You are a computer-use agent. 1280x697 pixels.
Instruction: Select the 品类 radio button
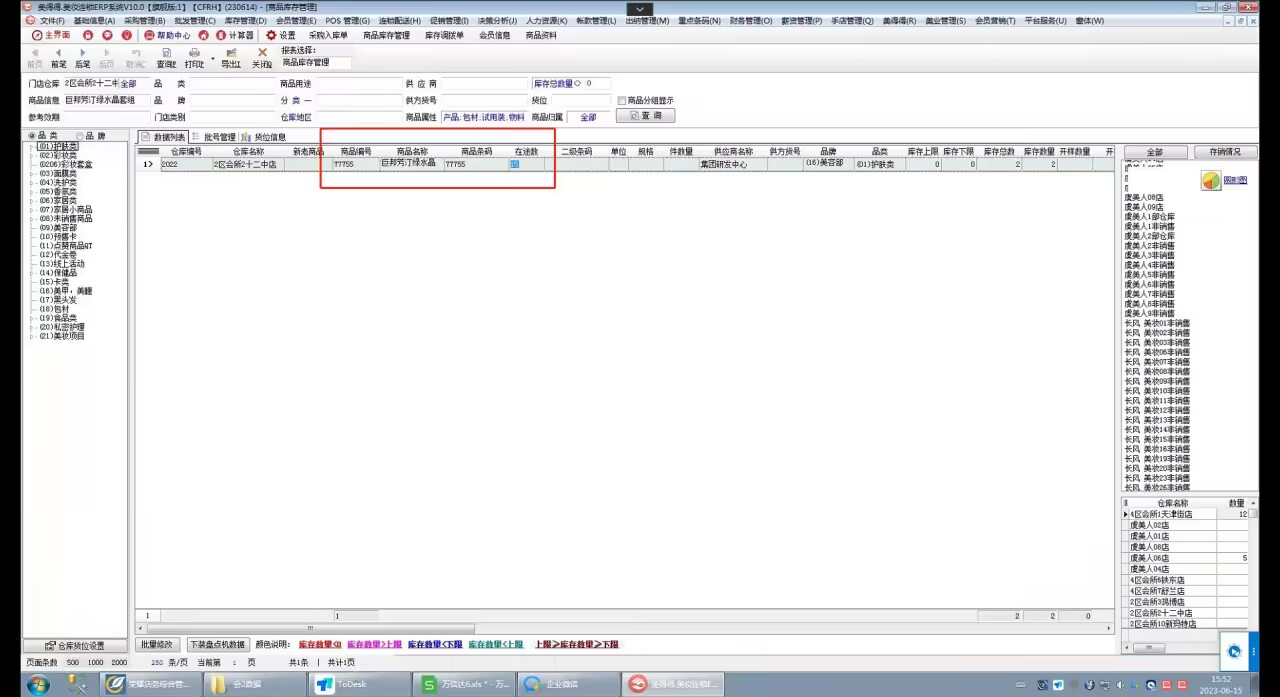pyautogui.click(x=31, y=136)
